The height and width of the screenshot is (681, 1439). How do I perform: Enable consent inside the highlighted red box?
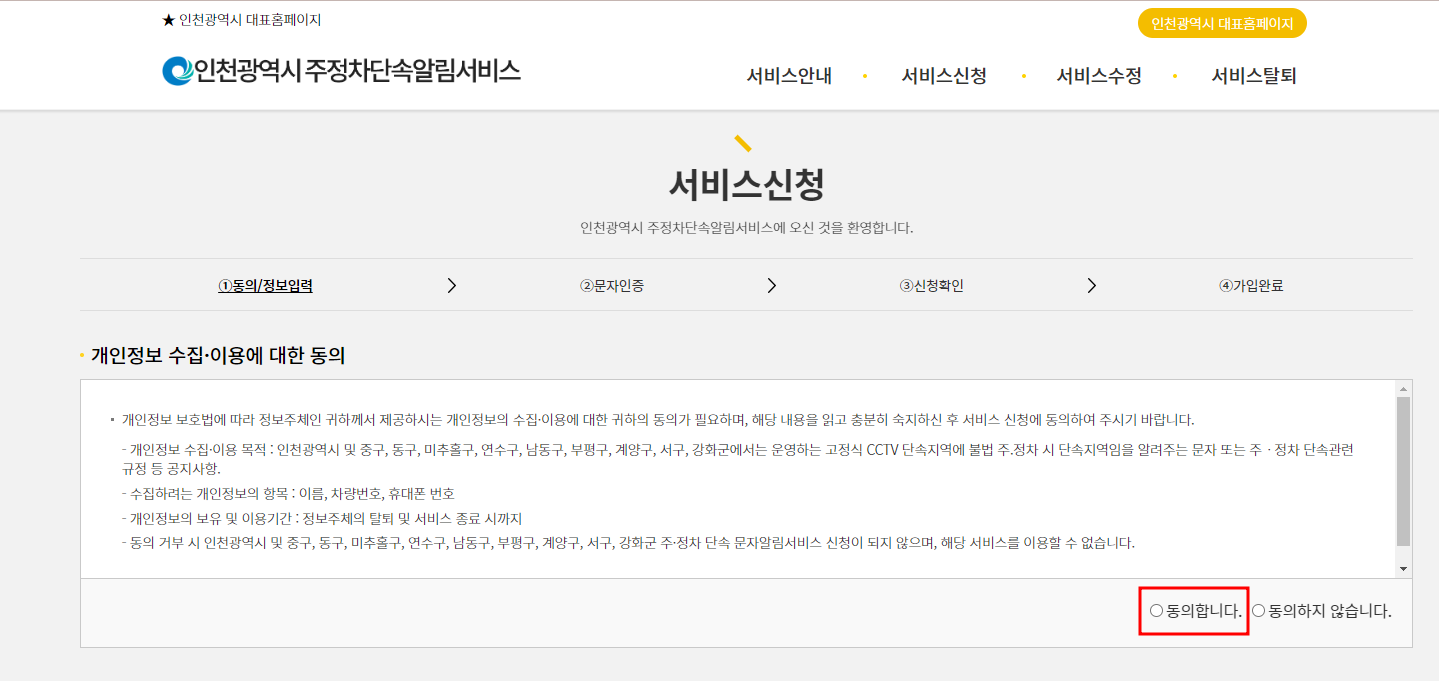pos(1155,611)
